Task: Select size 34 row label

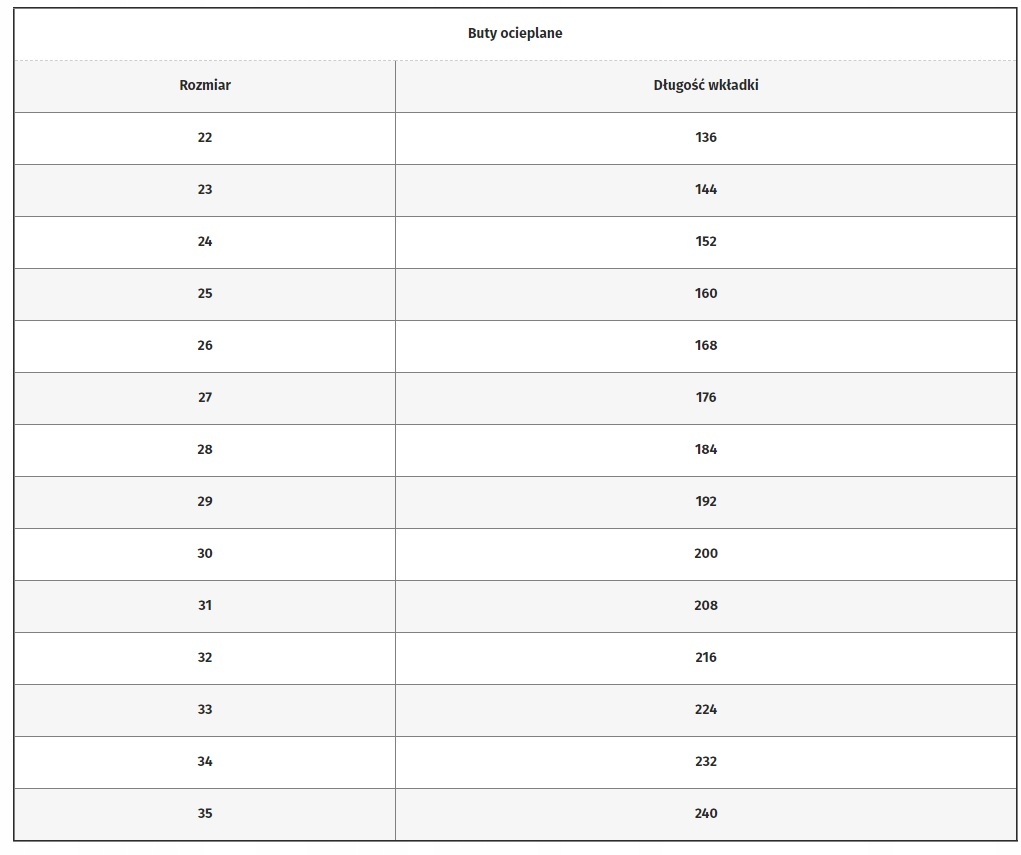Action: click(x=205, y=761)
